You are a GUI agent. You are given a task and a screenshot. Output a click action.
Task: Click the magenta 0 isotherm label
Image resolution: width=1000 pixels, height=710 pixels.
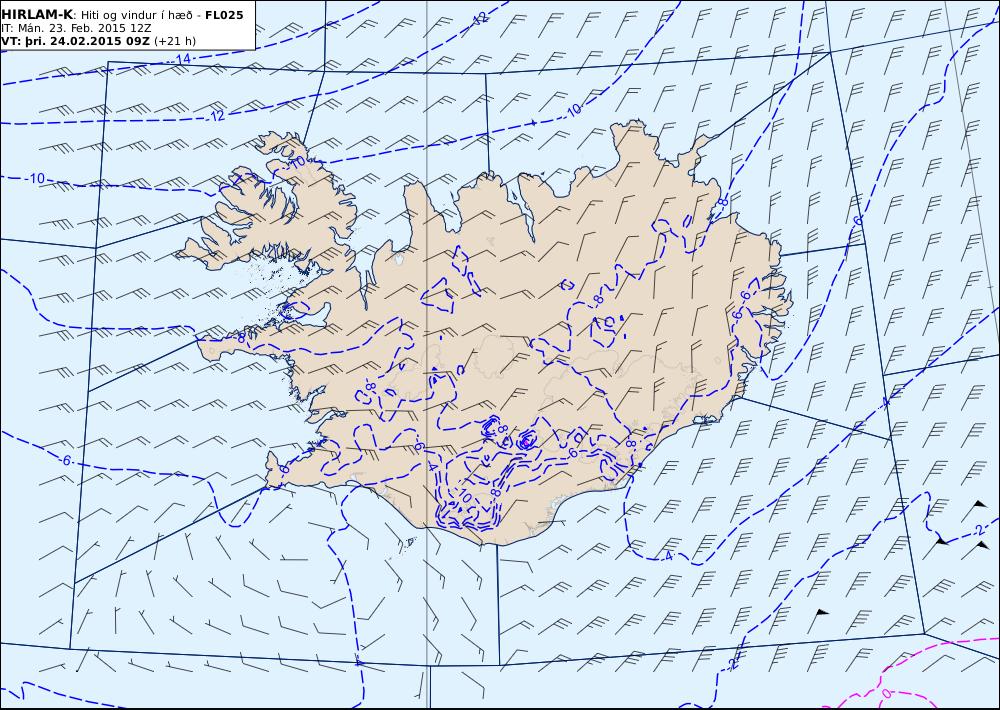885,693
